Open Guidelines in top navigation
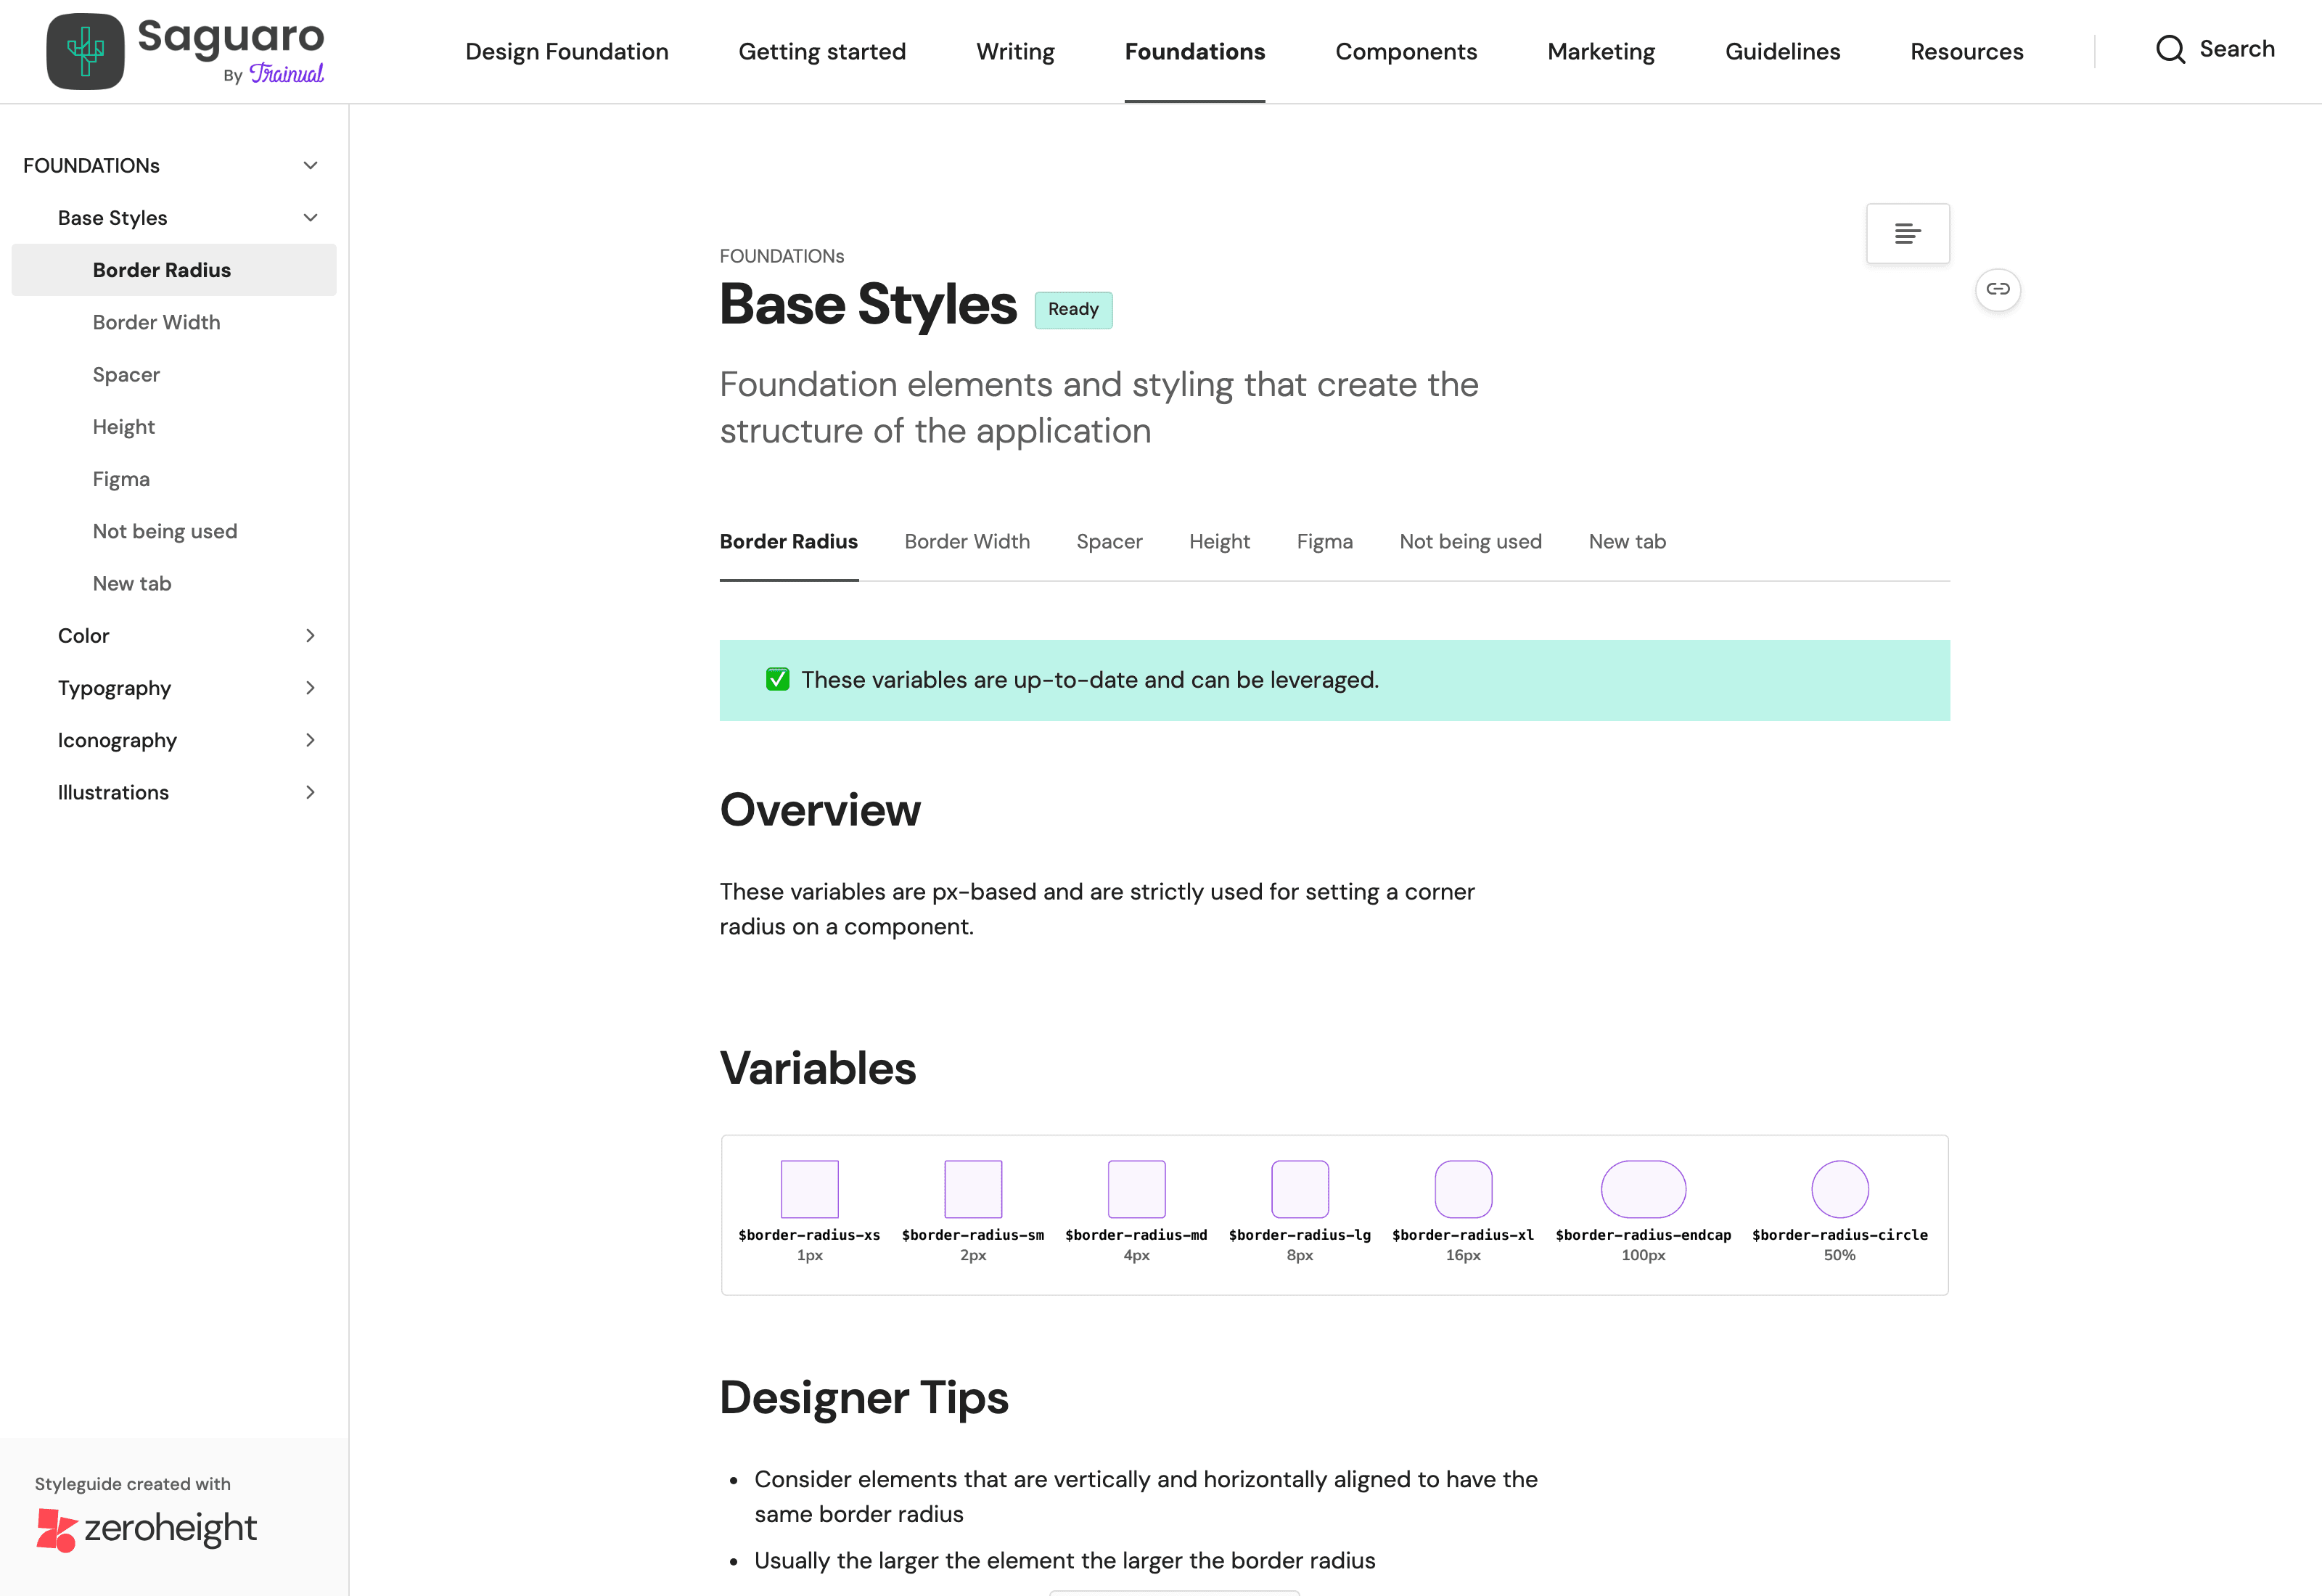 (1782, 51)
